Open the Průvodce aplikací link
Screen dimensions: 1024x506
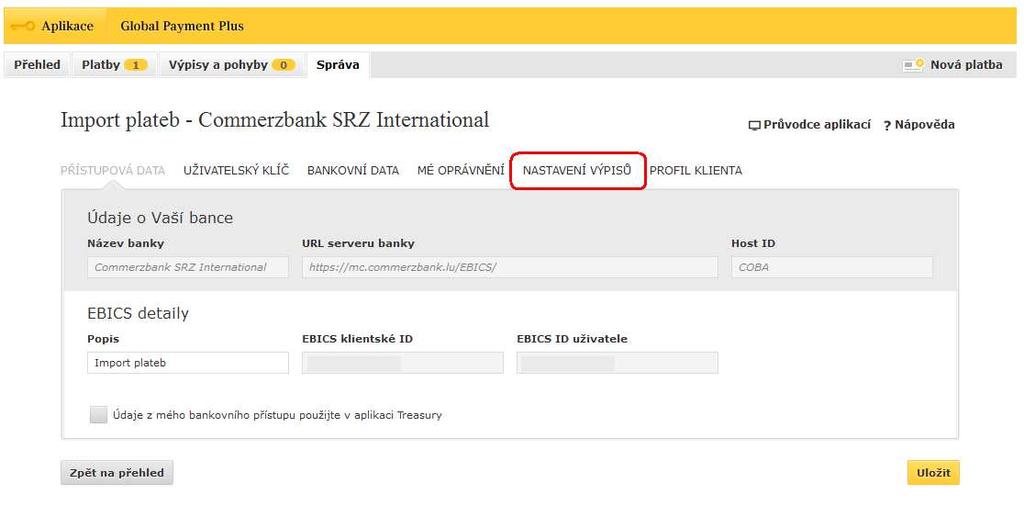810,125
